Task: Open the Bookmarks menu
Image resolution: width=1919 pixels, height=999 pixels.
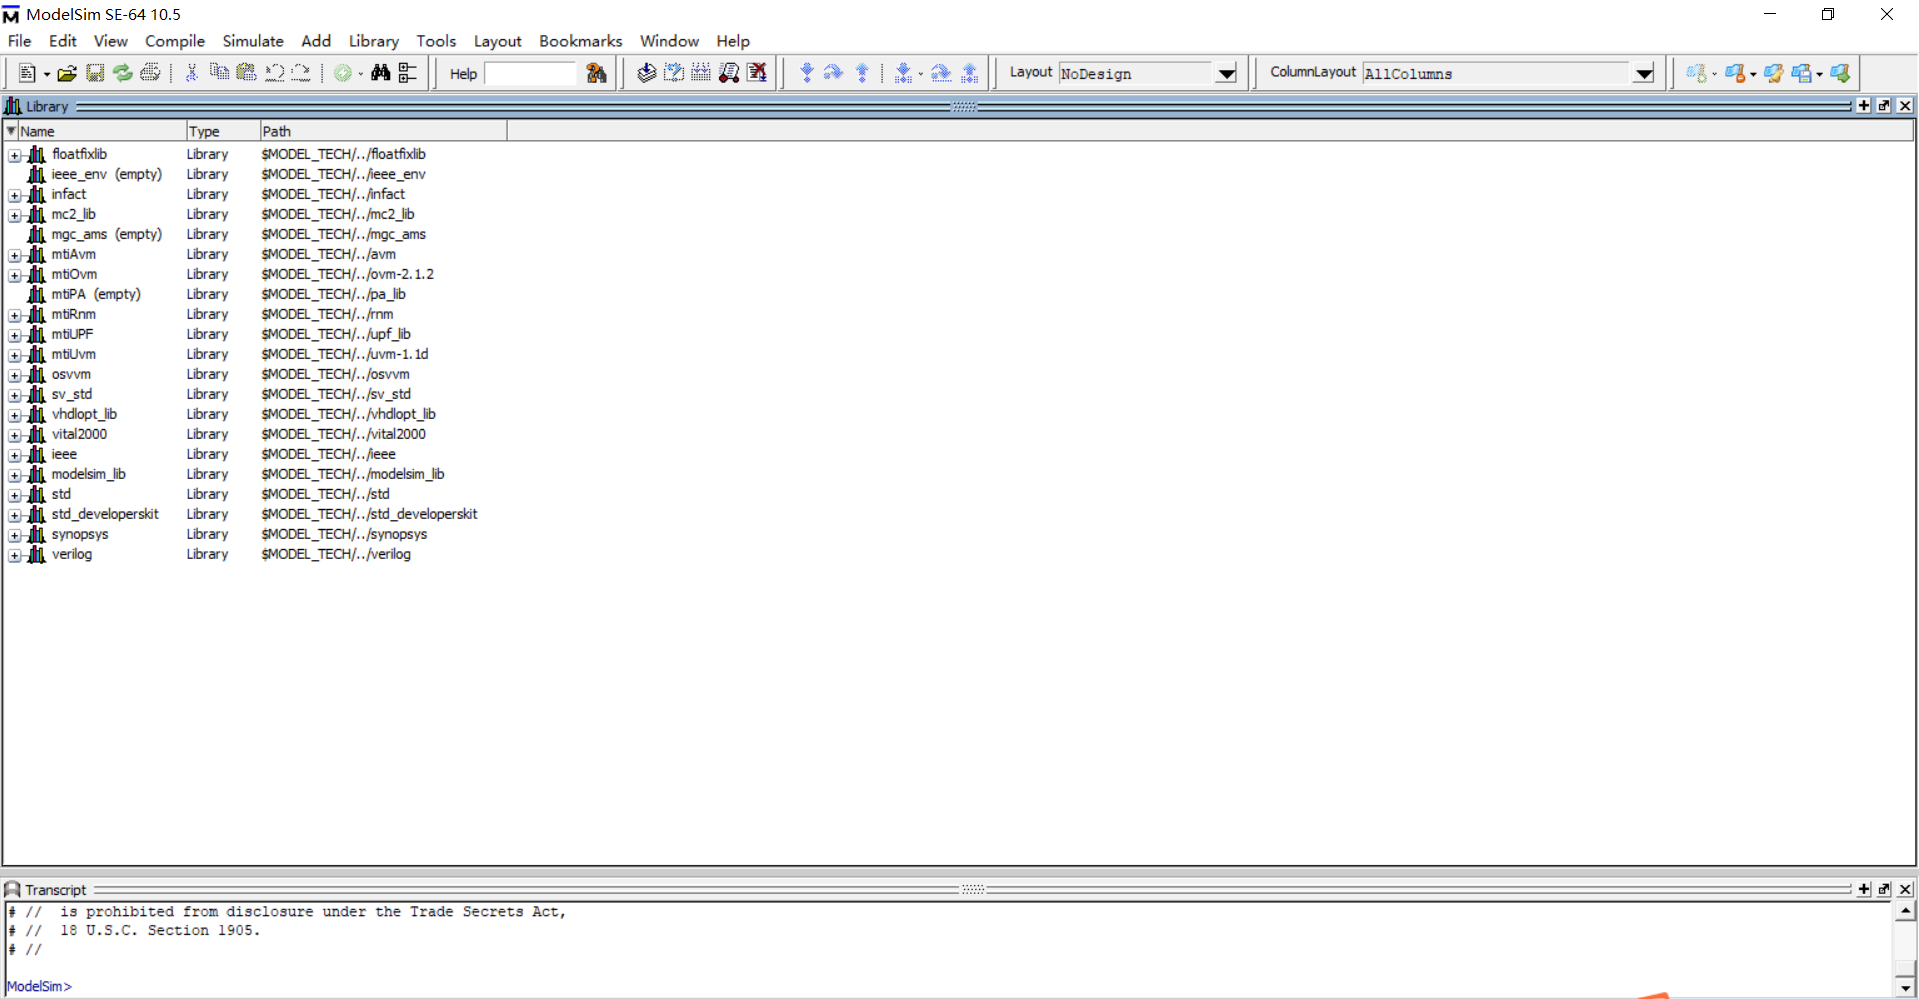Action: [580, 41]
